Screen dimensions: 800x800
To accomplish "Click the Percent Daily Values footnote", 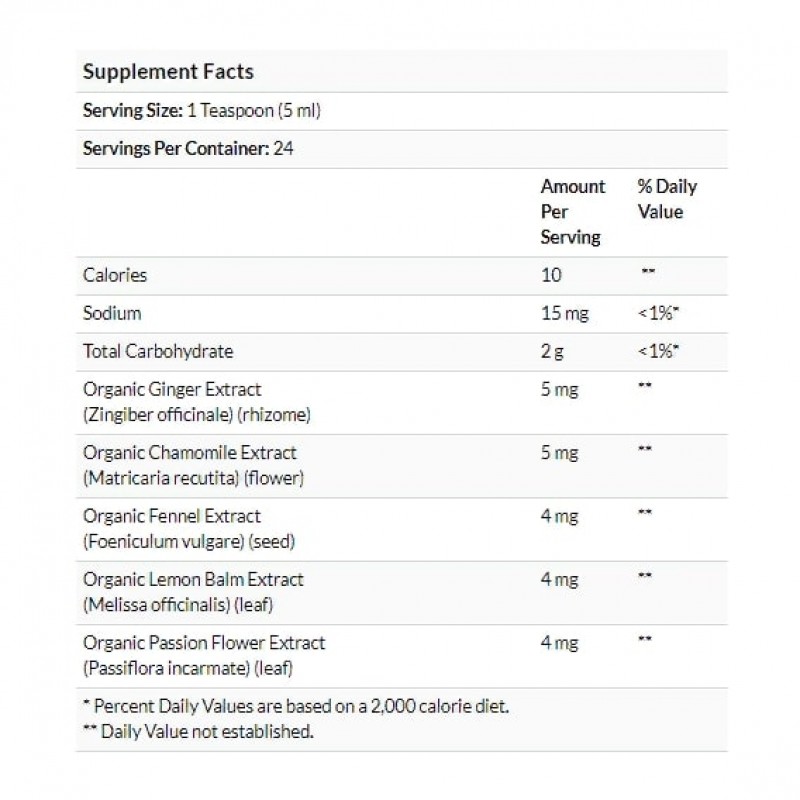I will (296, 706).
